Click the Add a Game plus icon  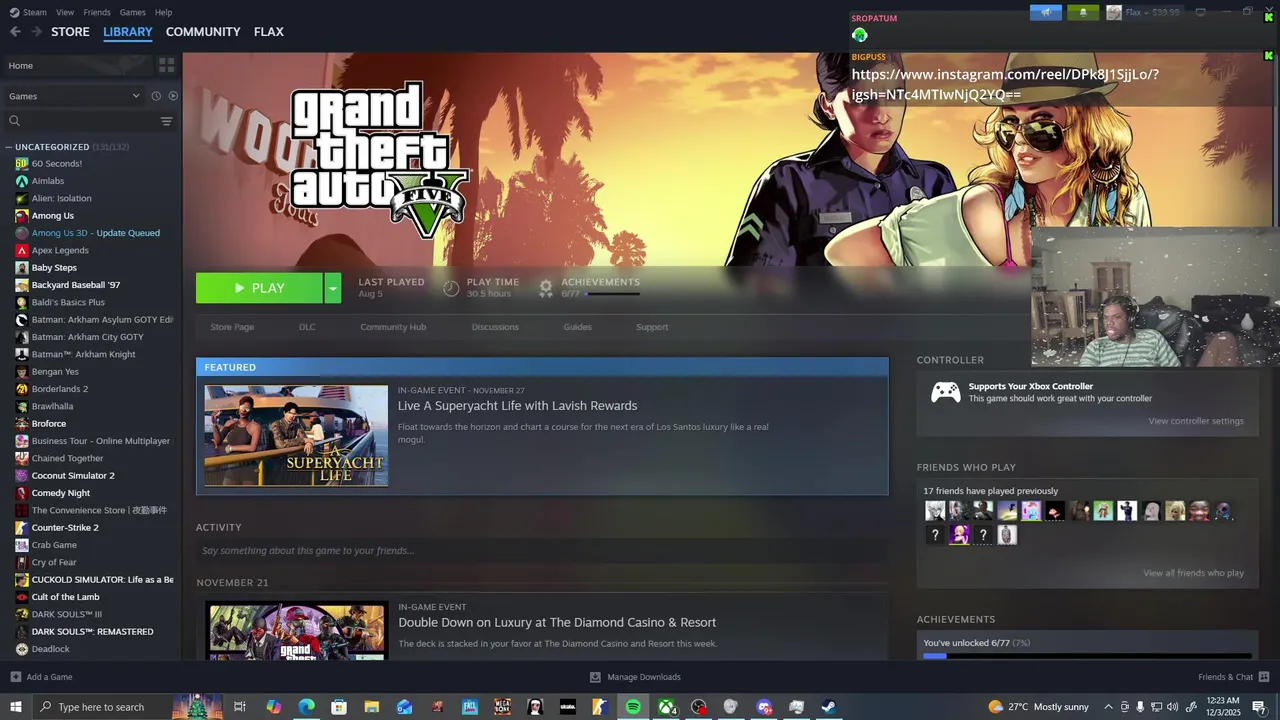pyautogui.click(x=15, y=677)
